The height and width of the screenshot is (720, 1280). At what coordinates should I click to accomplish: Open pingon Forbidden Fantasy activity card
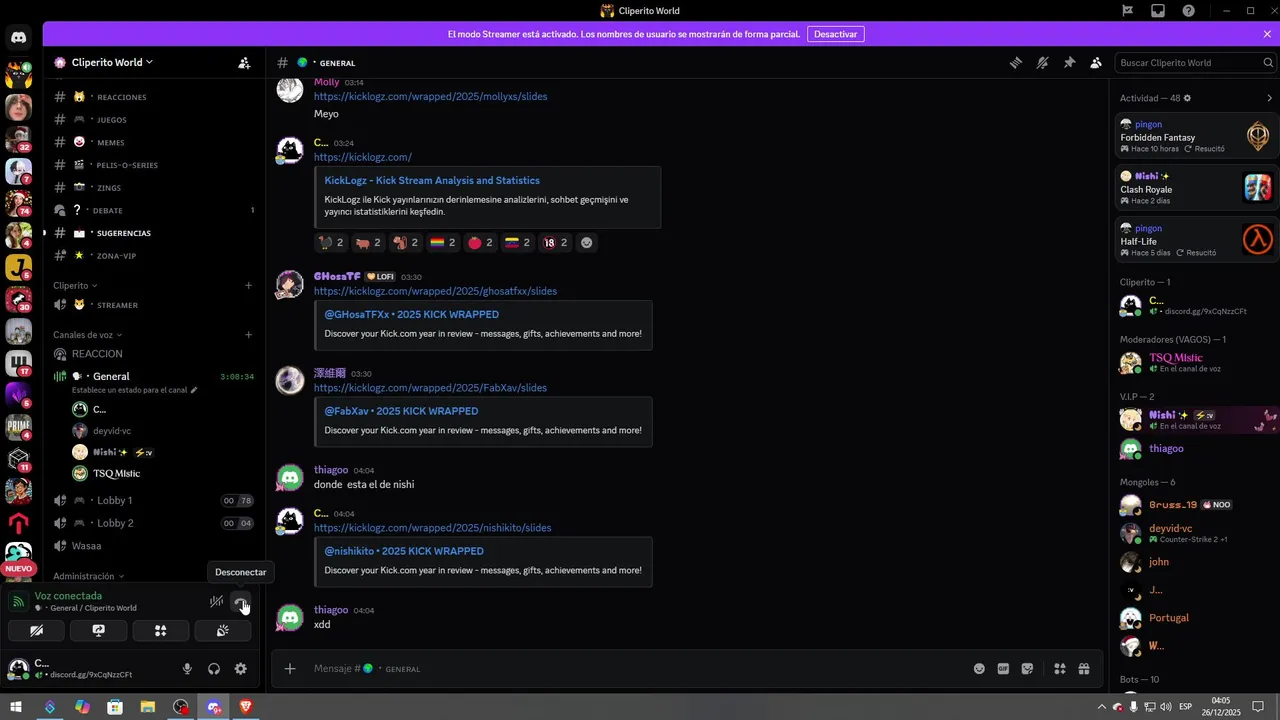click(1195, 137)
